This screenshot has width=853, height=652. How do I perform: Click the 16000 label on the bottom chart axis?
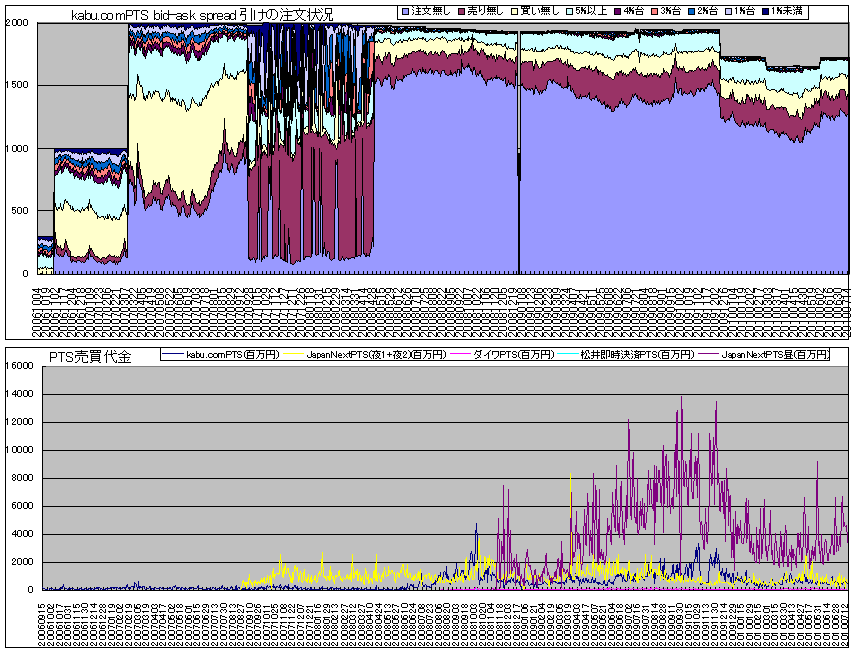pyautogui.click(x=20, y=366)
